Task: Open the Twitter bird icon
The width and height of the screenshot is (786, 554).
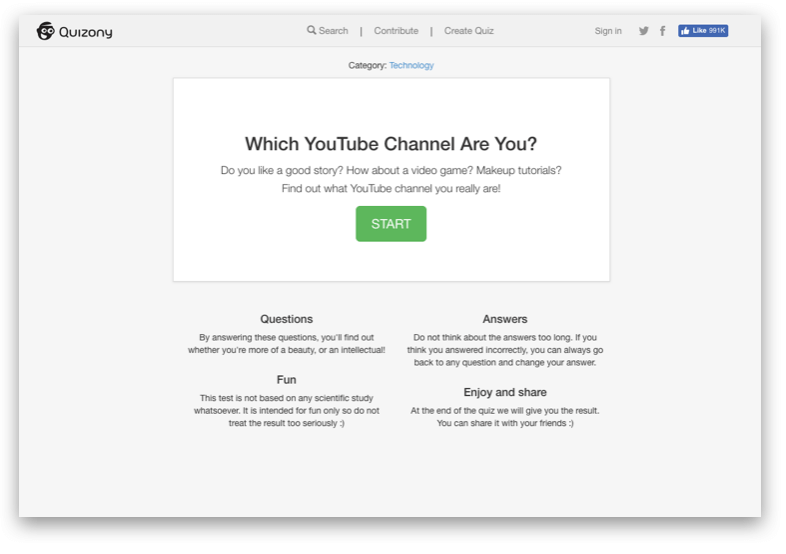Action: coord(644,31)
